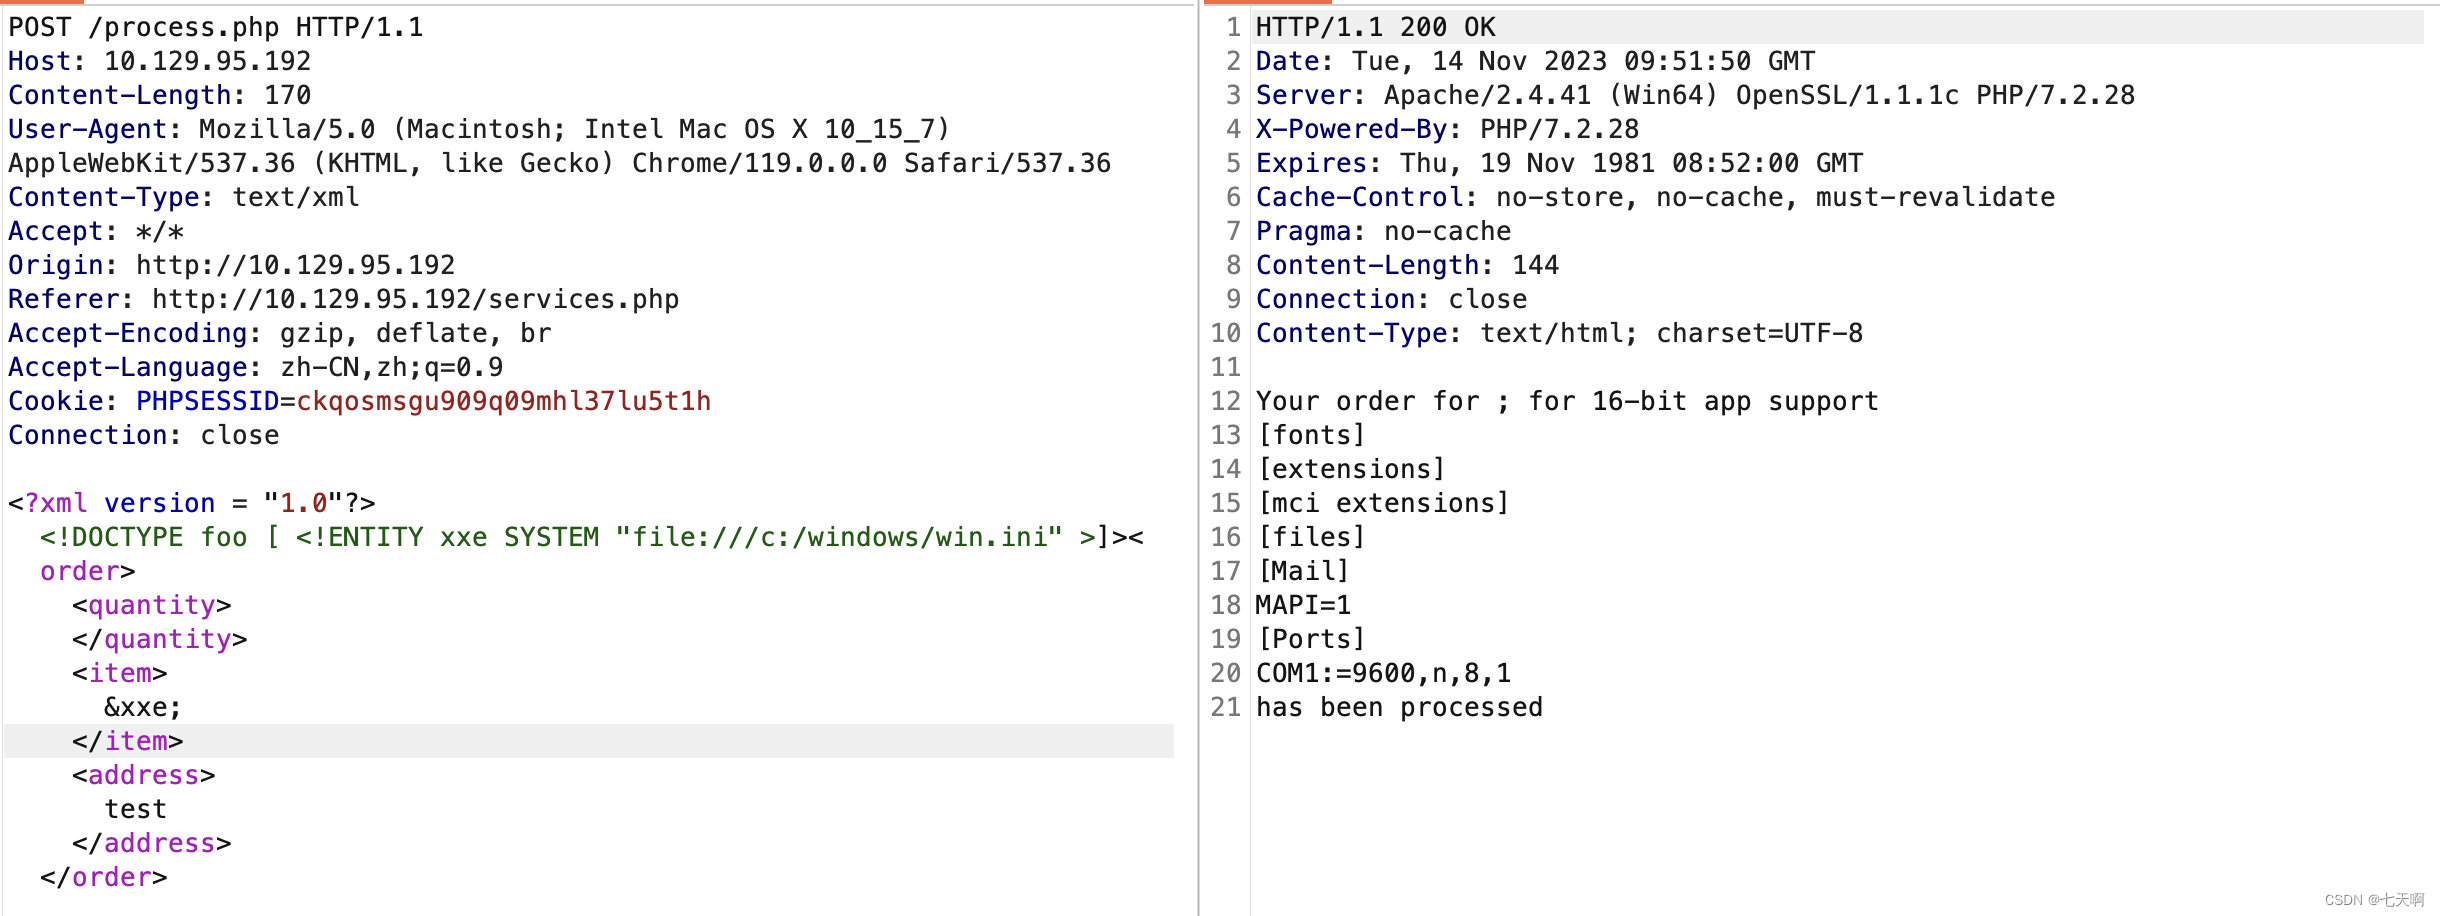Select the request Content-Type: text/xml line
2440x916 pixels.
pos(184,197)
